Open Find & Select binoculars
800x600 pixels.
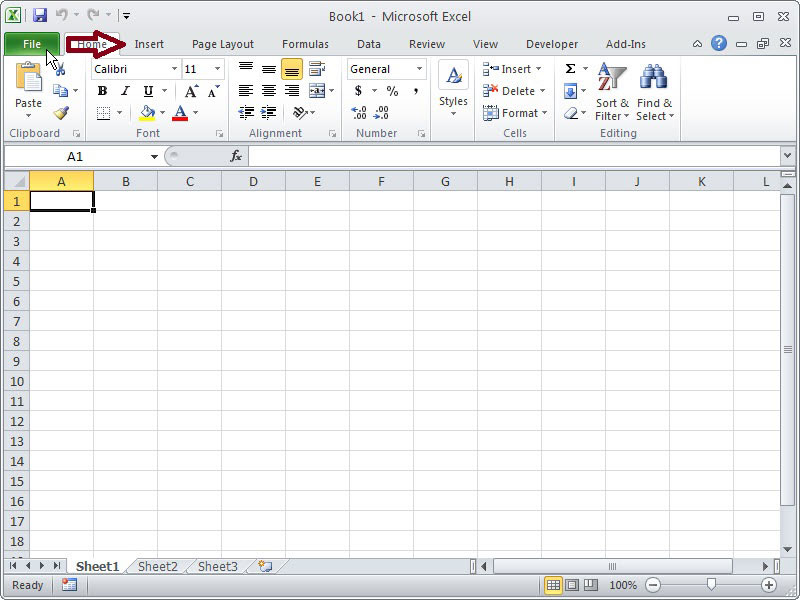click(x=655, y=93)
